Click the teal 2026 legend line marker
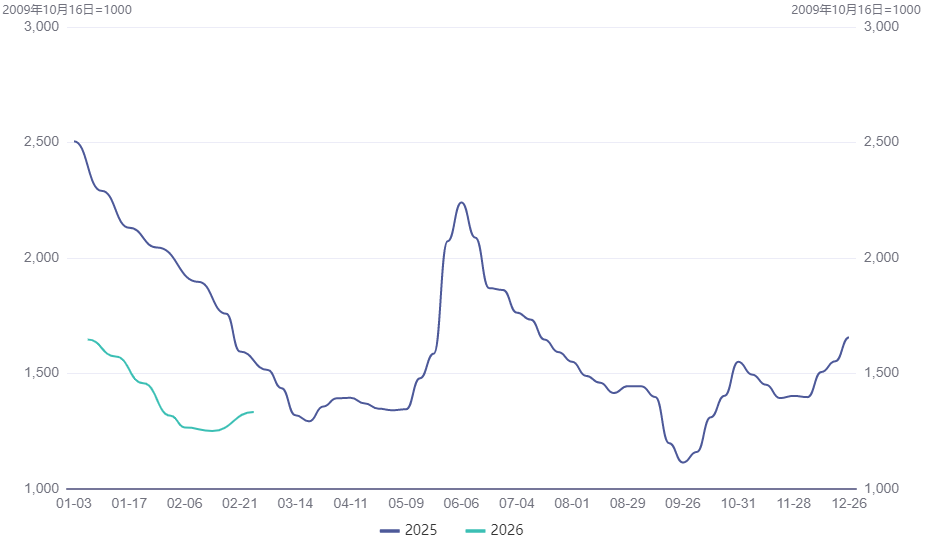This screenshot has width=926, height=550. click(476, 530)
